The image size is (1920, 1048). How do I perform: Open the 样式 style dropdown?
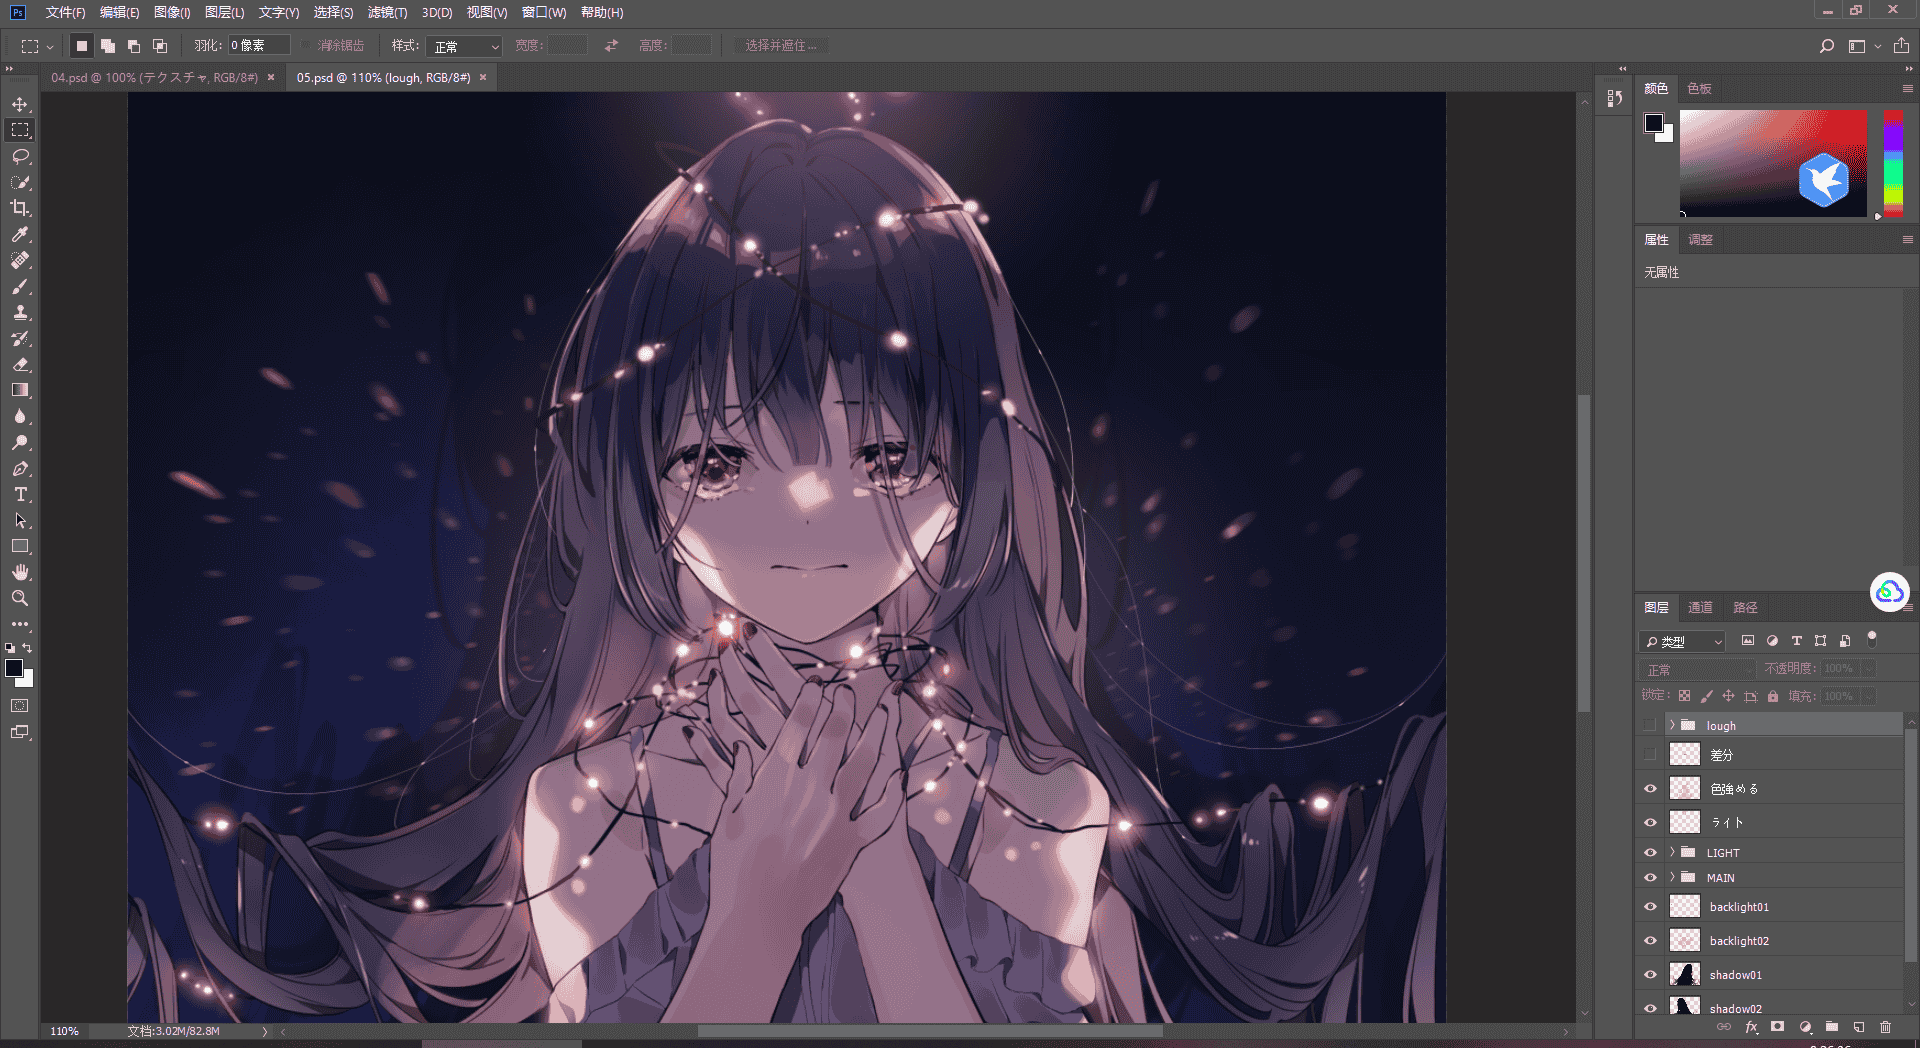coord(464,46)
